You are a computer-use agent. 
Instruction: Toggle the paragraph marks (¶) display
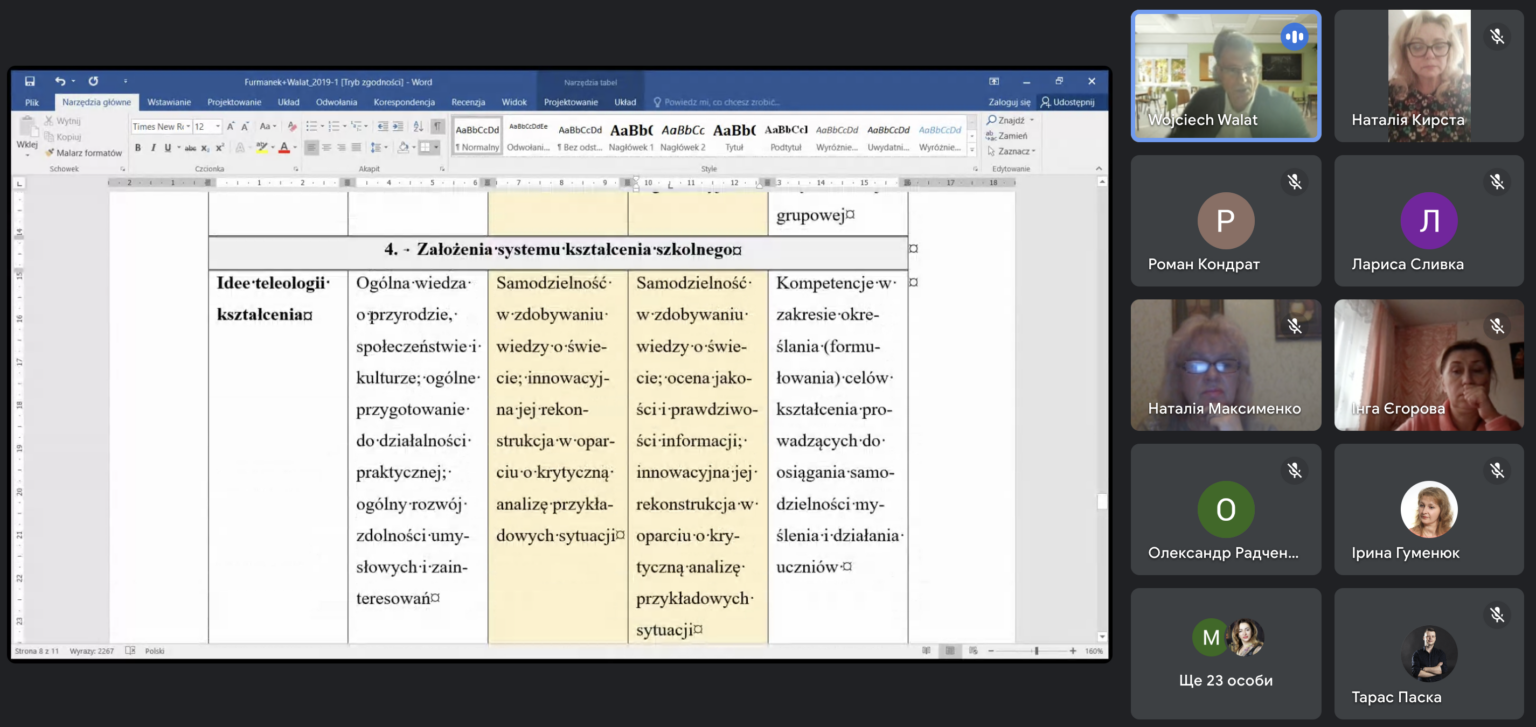coord(437,127)
